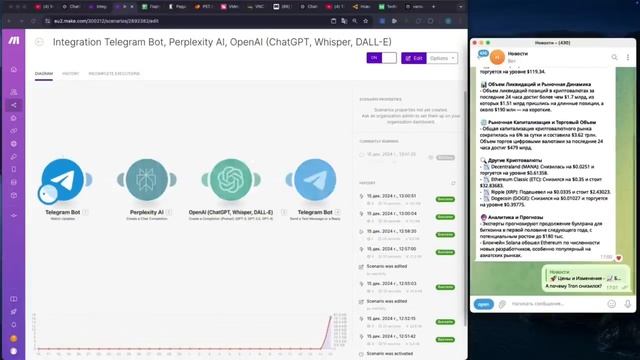640x360 pixels.
Task: Click the Stop button for running execution
Action: tap(445, 158)
